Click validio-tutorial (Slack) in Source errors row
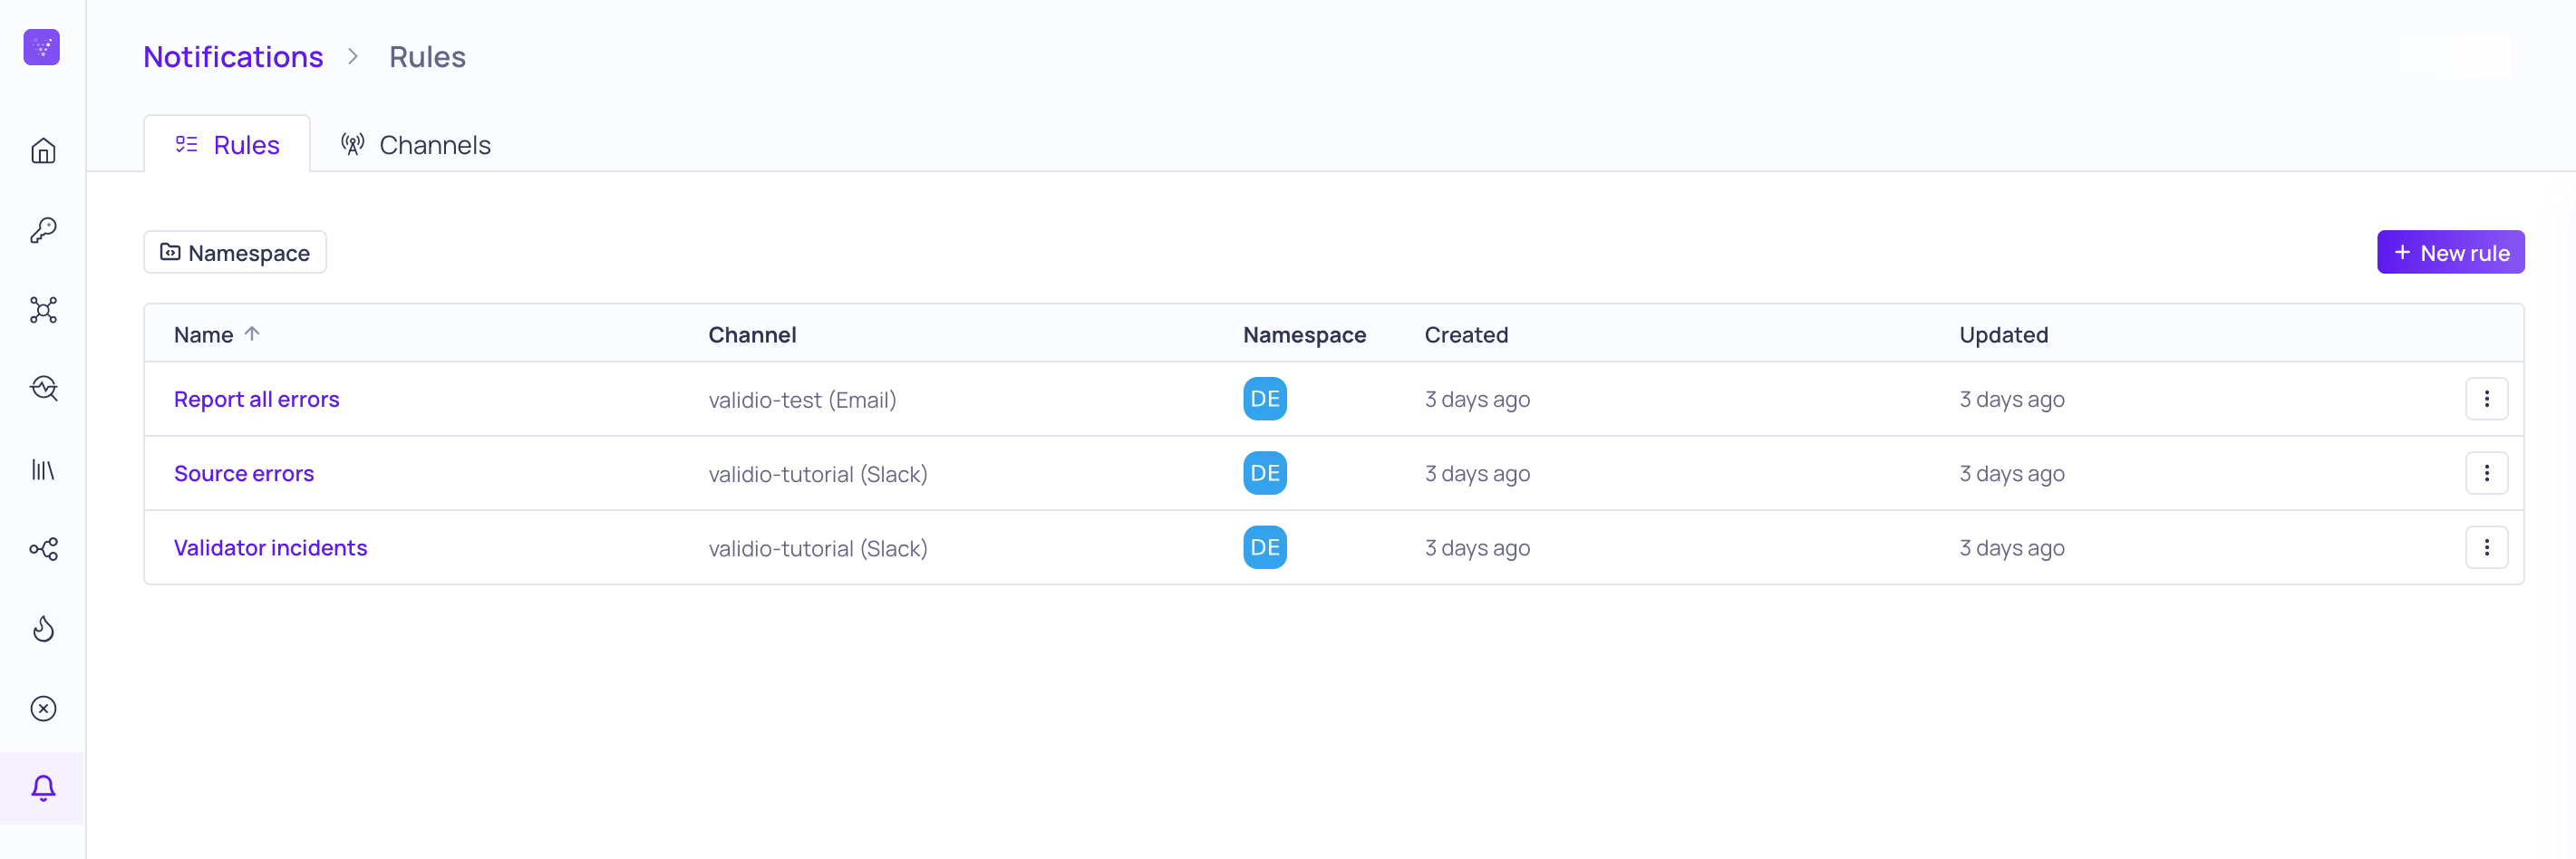The image size is (2576, 859). (x=818, y=474)
